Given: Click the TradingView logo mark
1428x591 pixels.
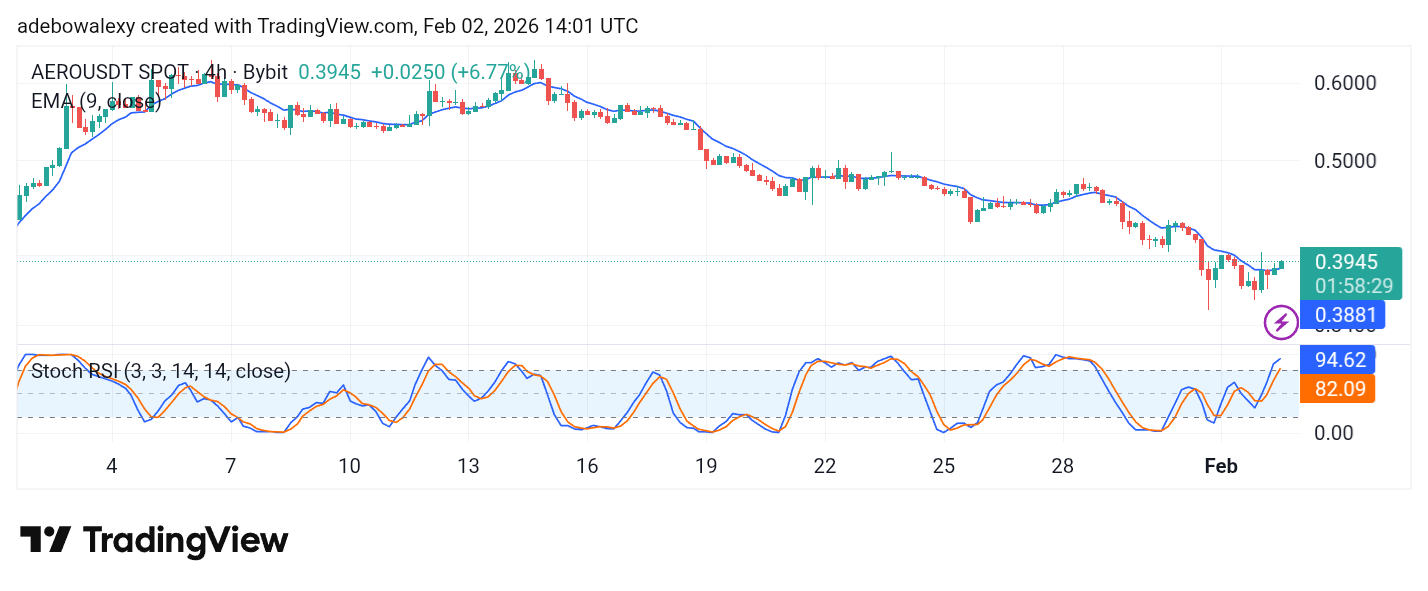Looking at the screenshot, I should (x=45, y=541).
